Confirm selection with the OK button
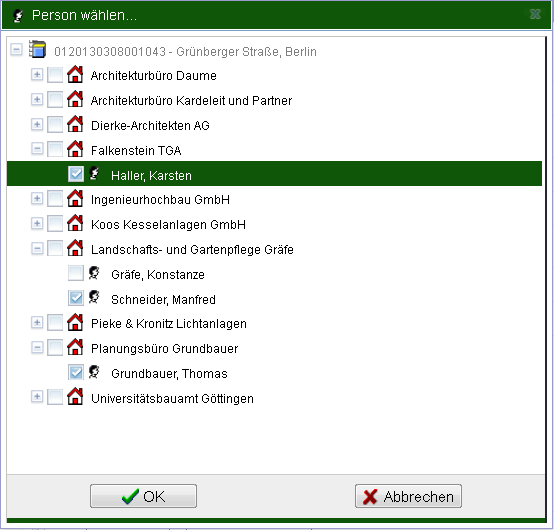The width and height of the screenshot is (554, 530). click(x=143, y=496)
